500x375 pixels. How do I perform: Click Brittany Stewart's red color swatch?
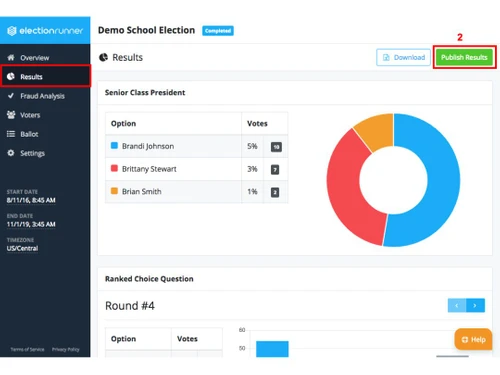coord(114,168)
